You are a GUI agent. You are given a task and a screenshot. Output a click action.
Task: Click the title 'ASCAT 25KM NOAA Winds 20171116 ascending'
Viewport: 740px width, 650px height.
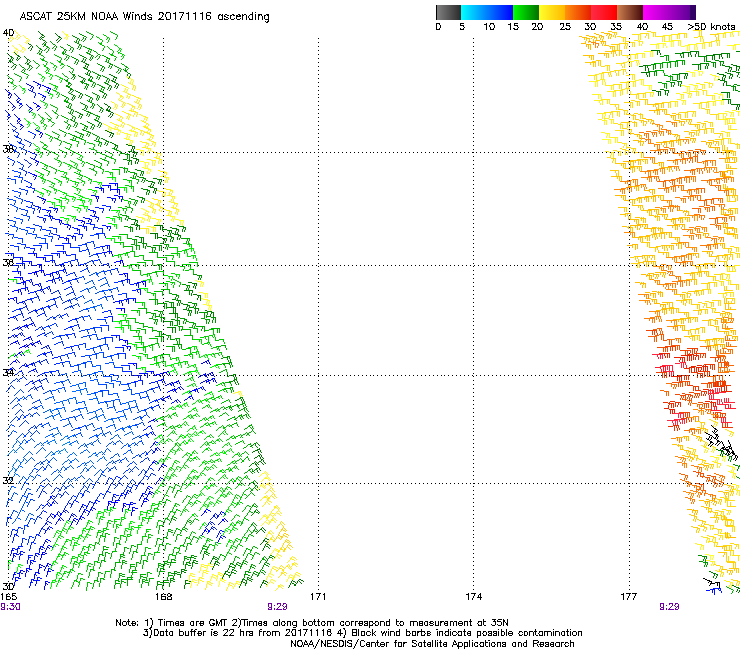(144, 16)
